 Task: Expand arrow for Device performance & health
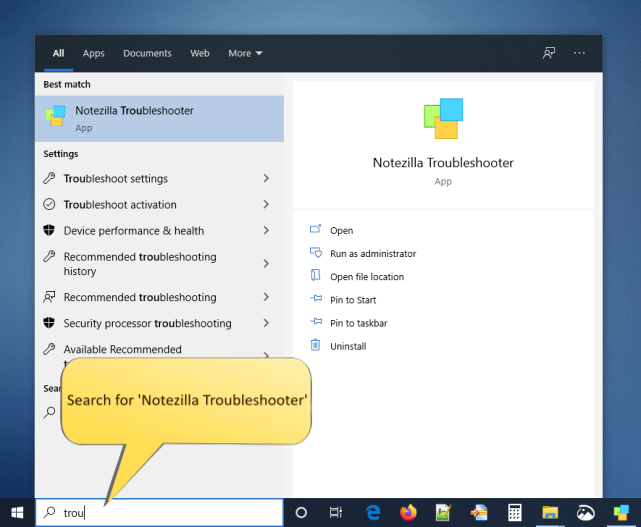coord(267,231)
